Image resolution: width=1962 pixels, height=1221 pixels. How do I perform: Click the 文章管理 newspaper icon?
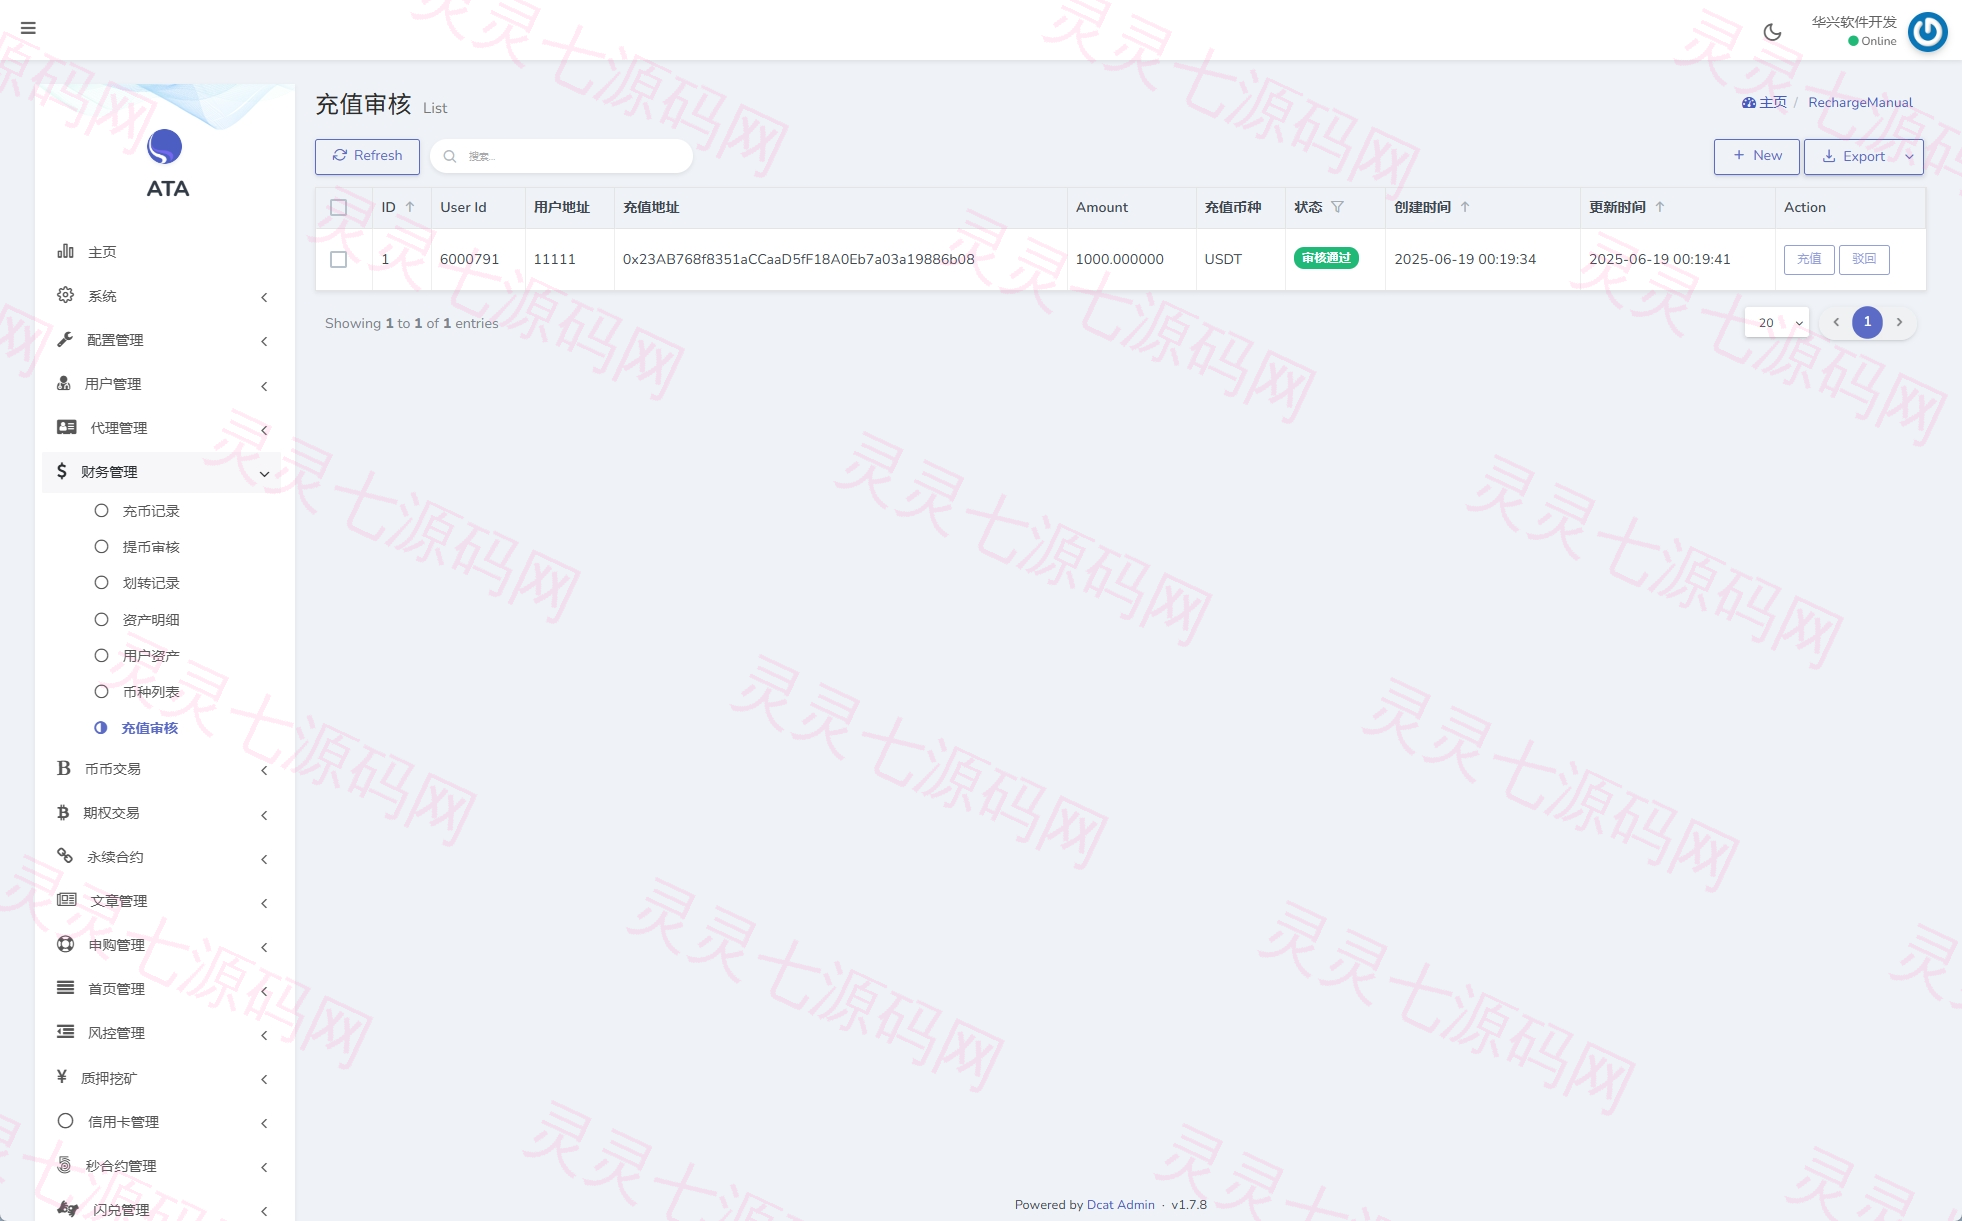[x=67, y=900]
